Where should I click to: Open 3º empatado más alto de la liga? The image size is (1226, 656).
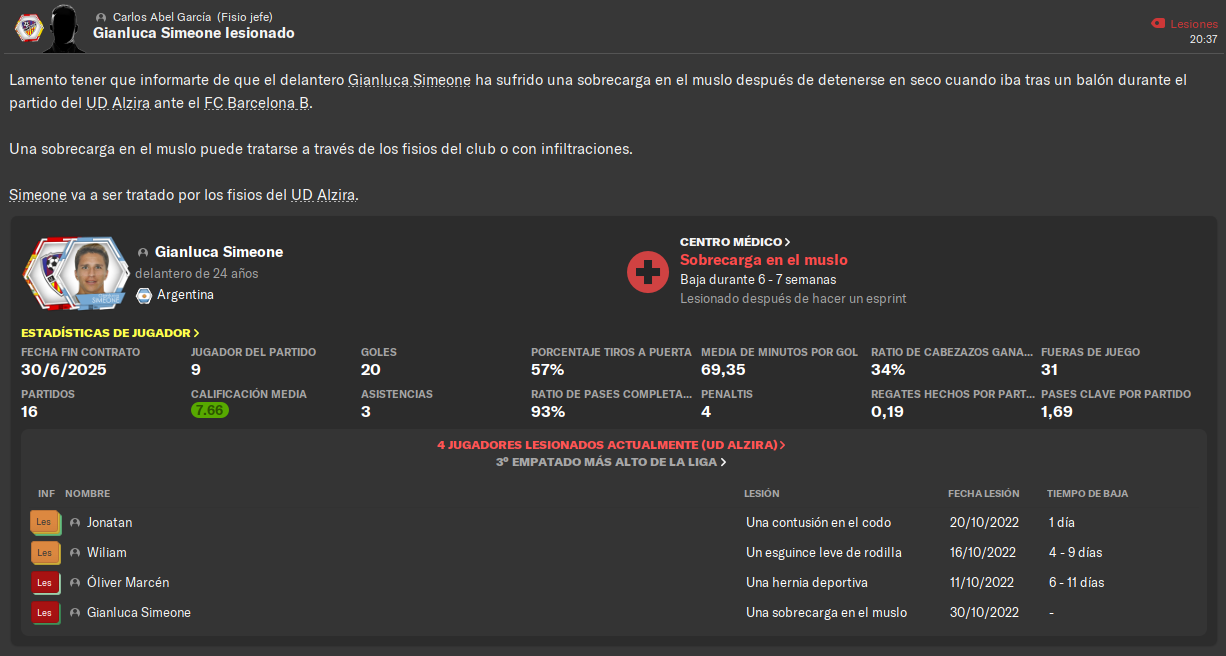tap(611, 462)
